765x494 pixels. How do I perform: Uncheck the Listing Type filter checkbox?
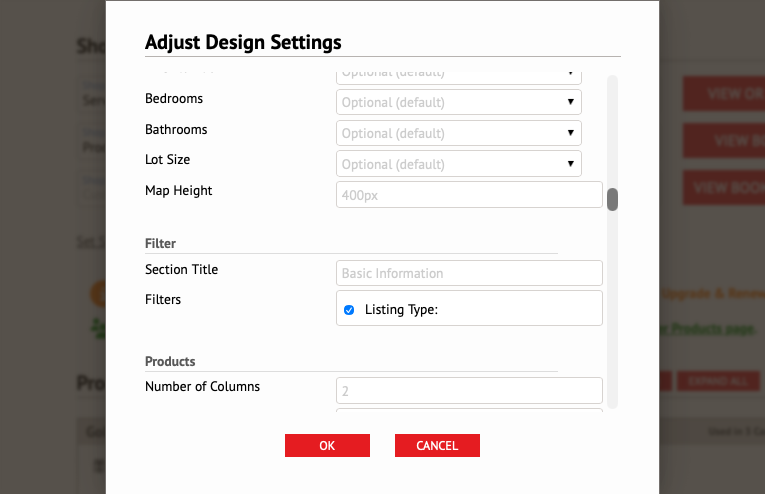(349, 310)
